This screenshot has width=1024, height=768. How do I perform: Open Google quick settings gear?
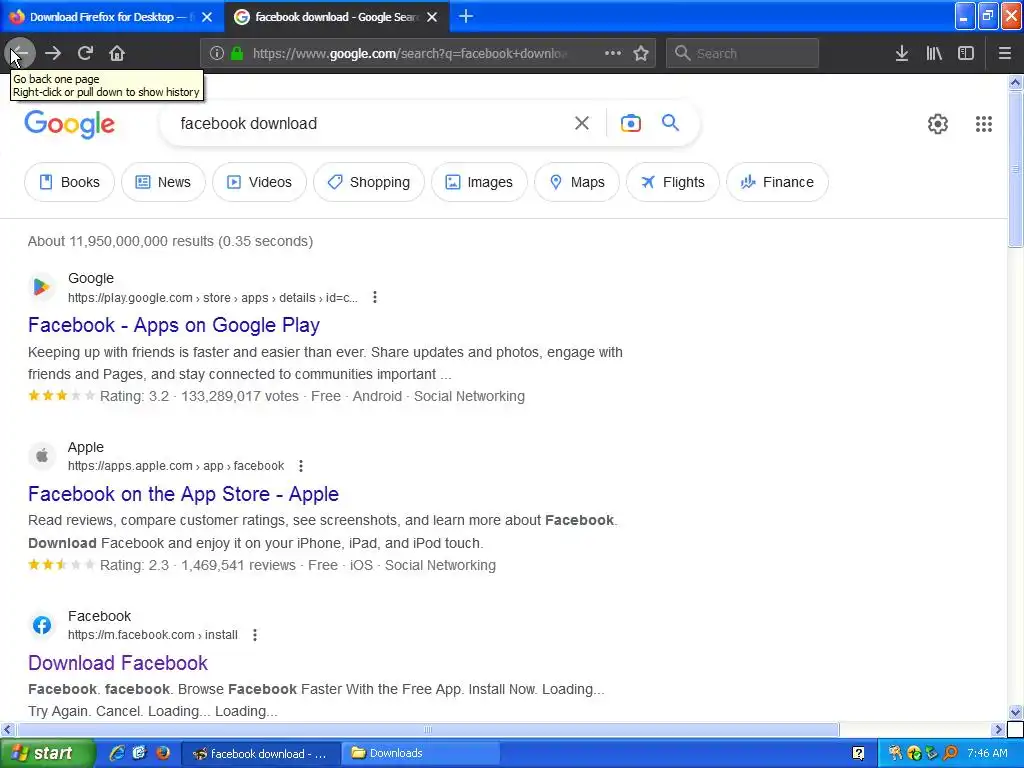tap(938, 124)
